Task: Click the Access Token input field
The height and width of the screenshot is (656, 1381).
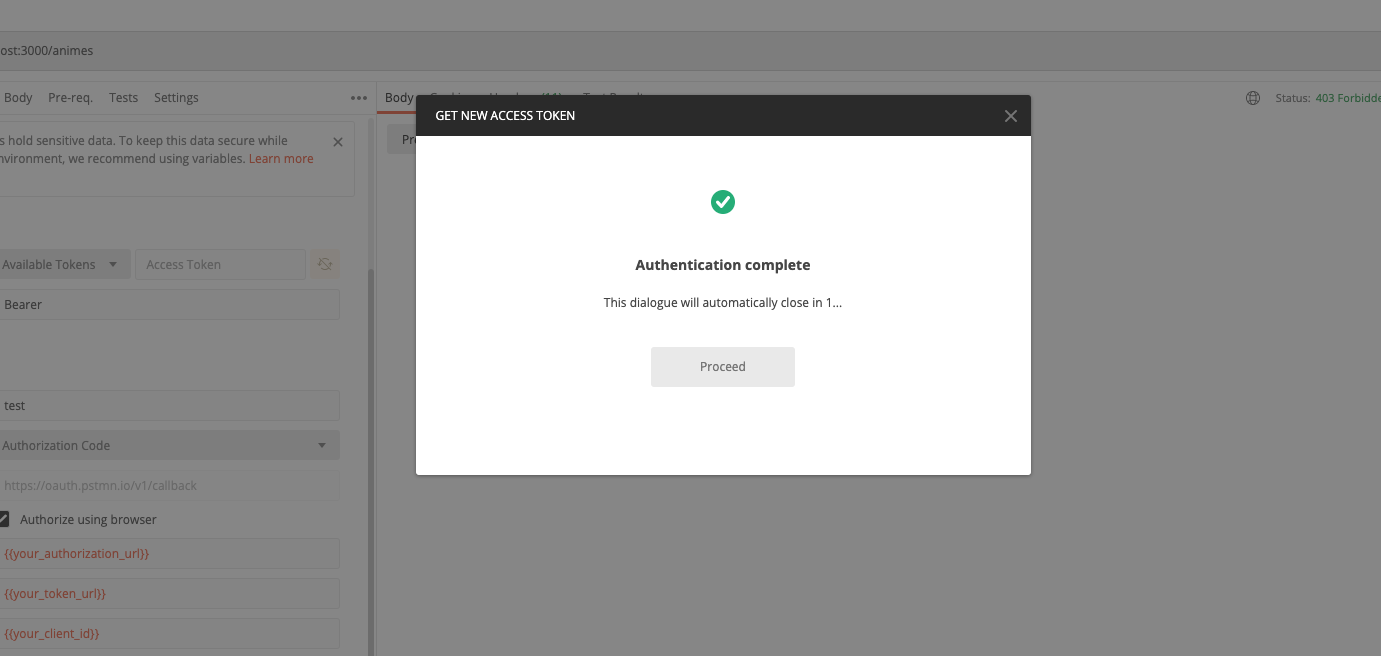Action: [x=220, y=265]
